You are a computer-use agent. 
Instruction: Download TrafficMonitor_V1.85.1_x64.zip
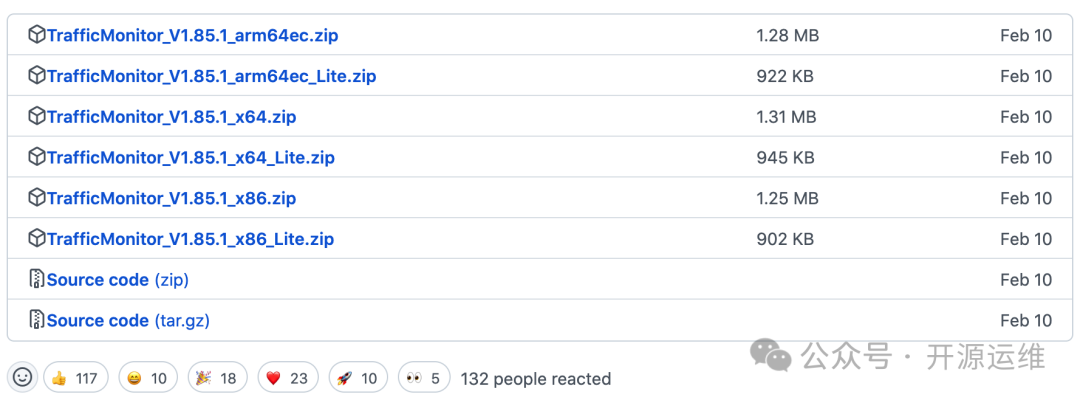(x=171, y=117)
